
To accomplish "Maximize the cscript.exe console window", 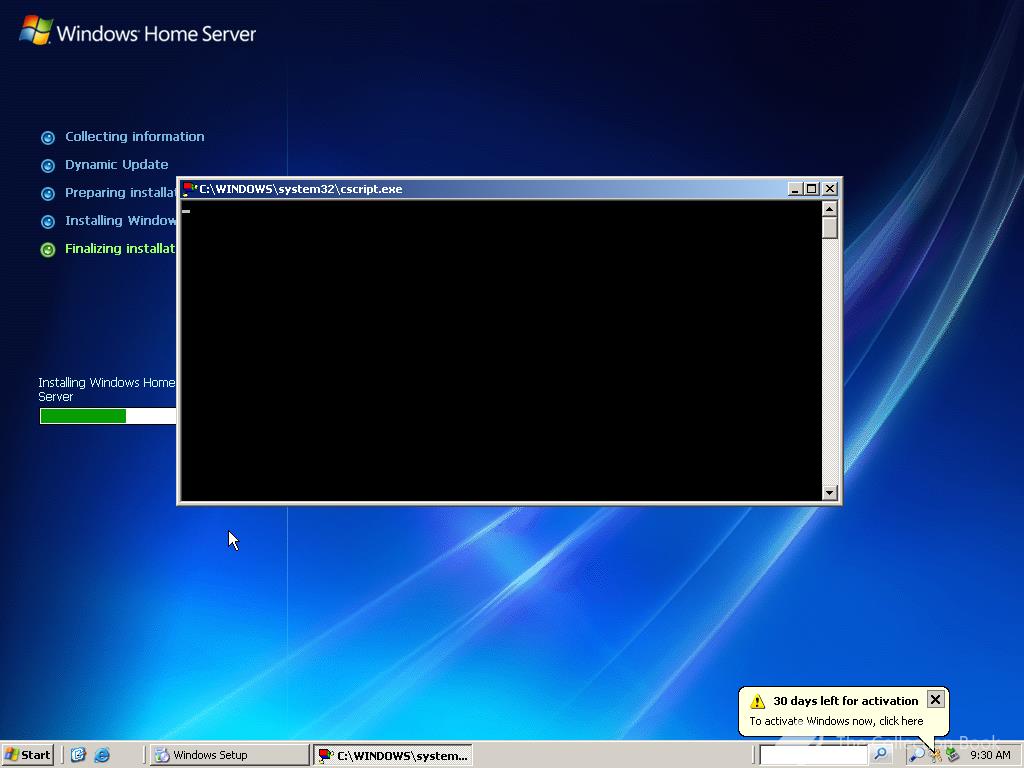I will click(x=812, y=189).
